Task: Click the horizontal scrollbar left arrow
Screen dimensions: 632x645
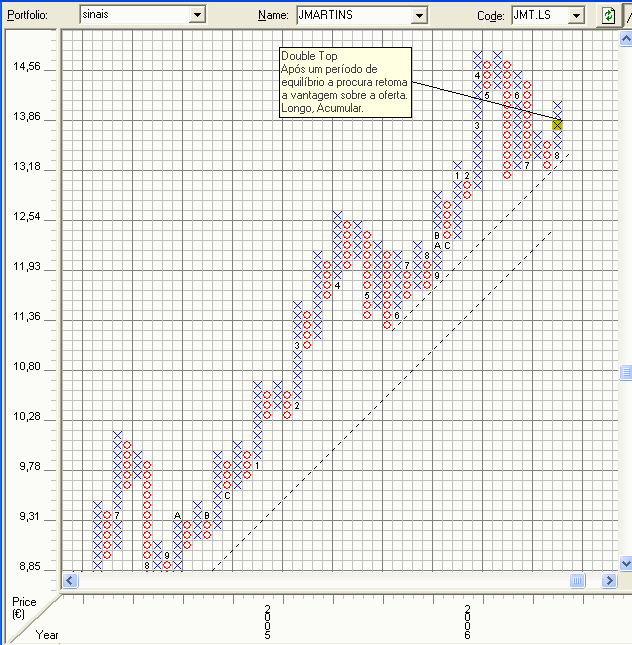Action: point(70,581)
